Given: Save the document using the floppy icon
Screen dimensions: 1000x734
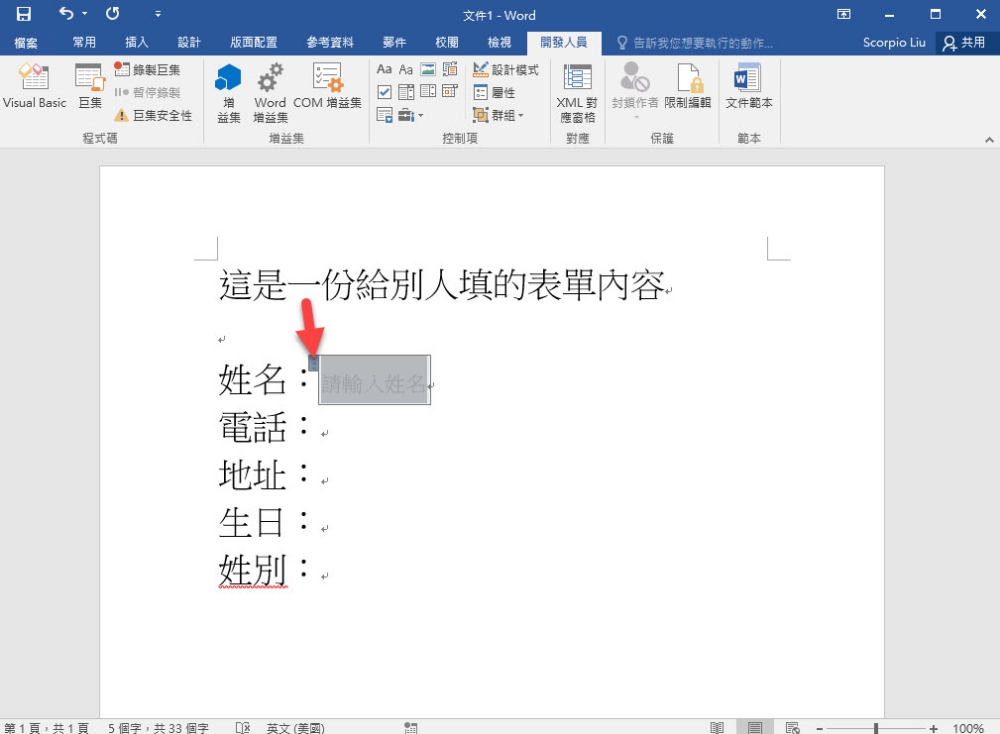Looking at the screenshot, I should (x=24, y=14).
